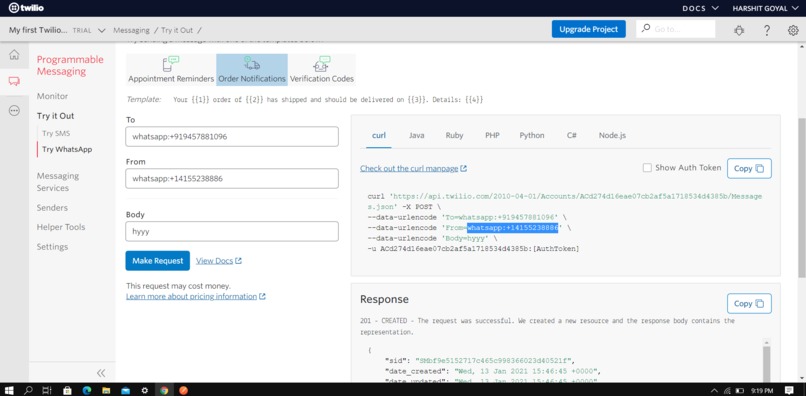806x396 pixels.
Task: Open Check out the curl manpage link
Action: [x=413, y=168]
